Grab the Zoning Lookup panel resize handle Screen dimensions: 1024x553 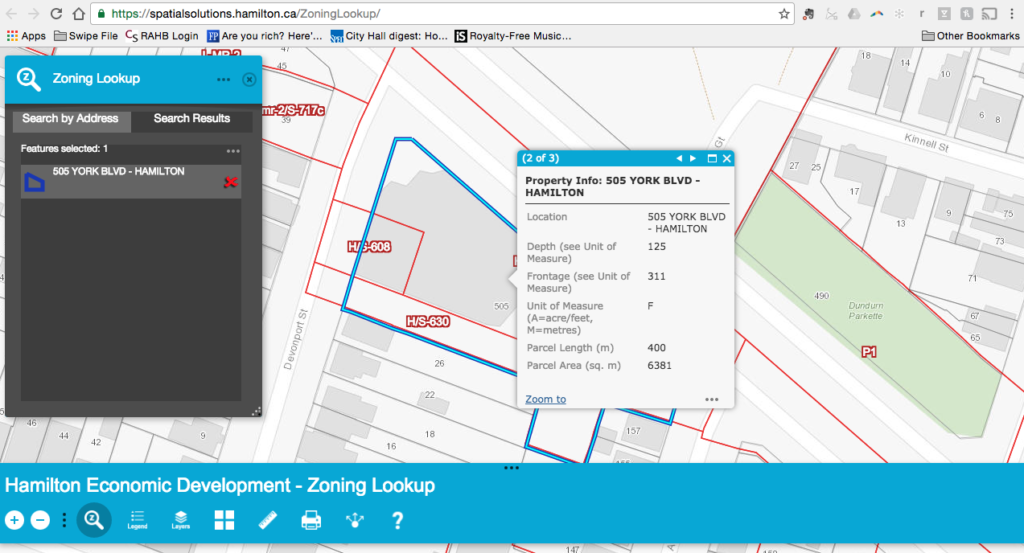[256, 411]
